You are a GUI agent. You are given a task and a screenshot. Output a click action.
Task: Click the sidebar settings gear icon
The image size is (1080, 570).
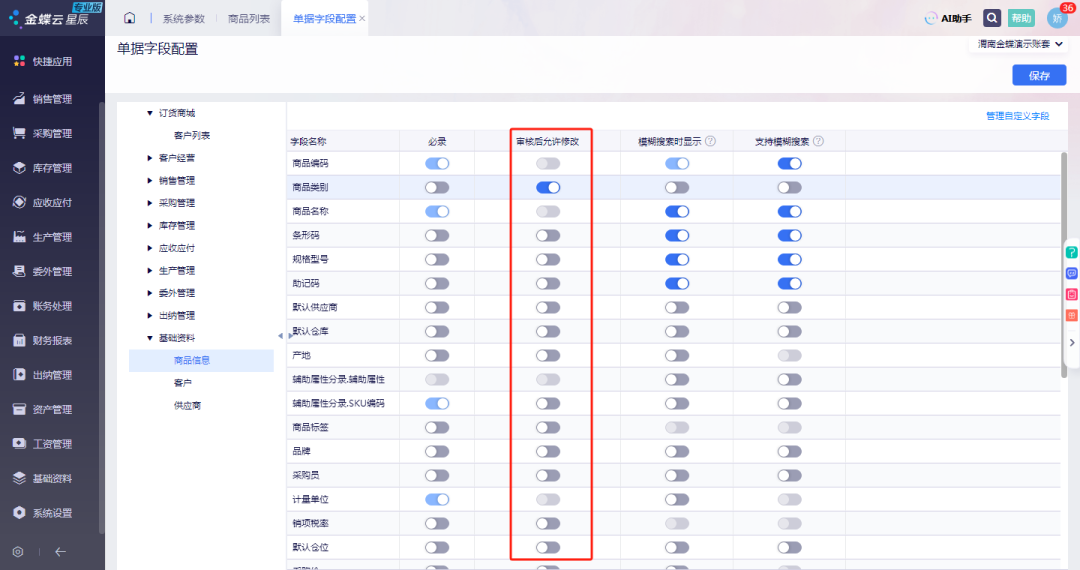tap(18, 551)
